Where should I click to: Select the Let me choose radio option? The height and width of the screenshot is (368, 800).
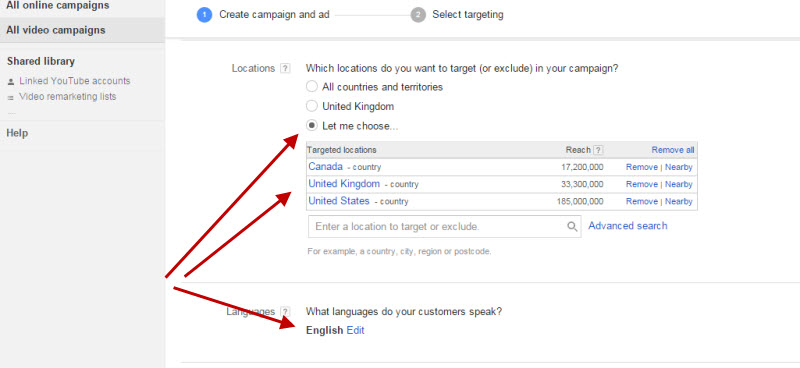click(312, 126)
